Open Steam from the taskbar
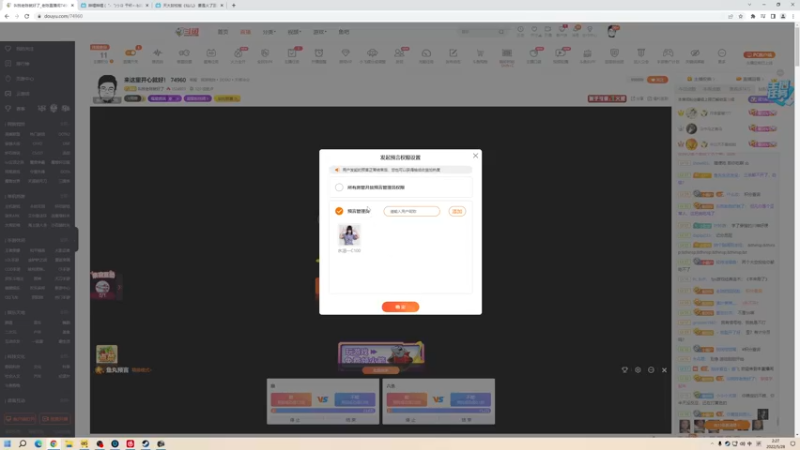This screenshot has width=800, height=450. pyautogui.click(x=145, y=443)
